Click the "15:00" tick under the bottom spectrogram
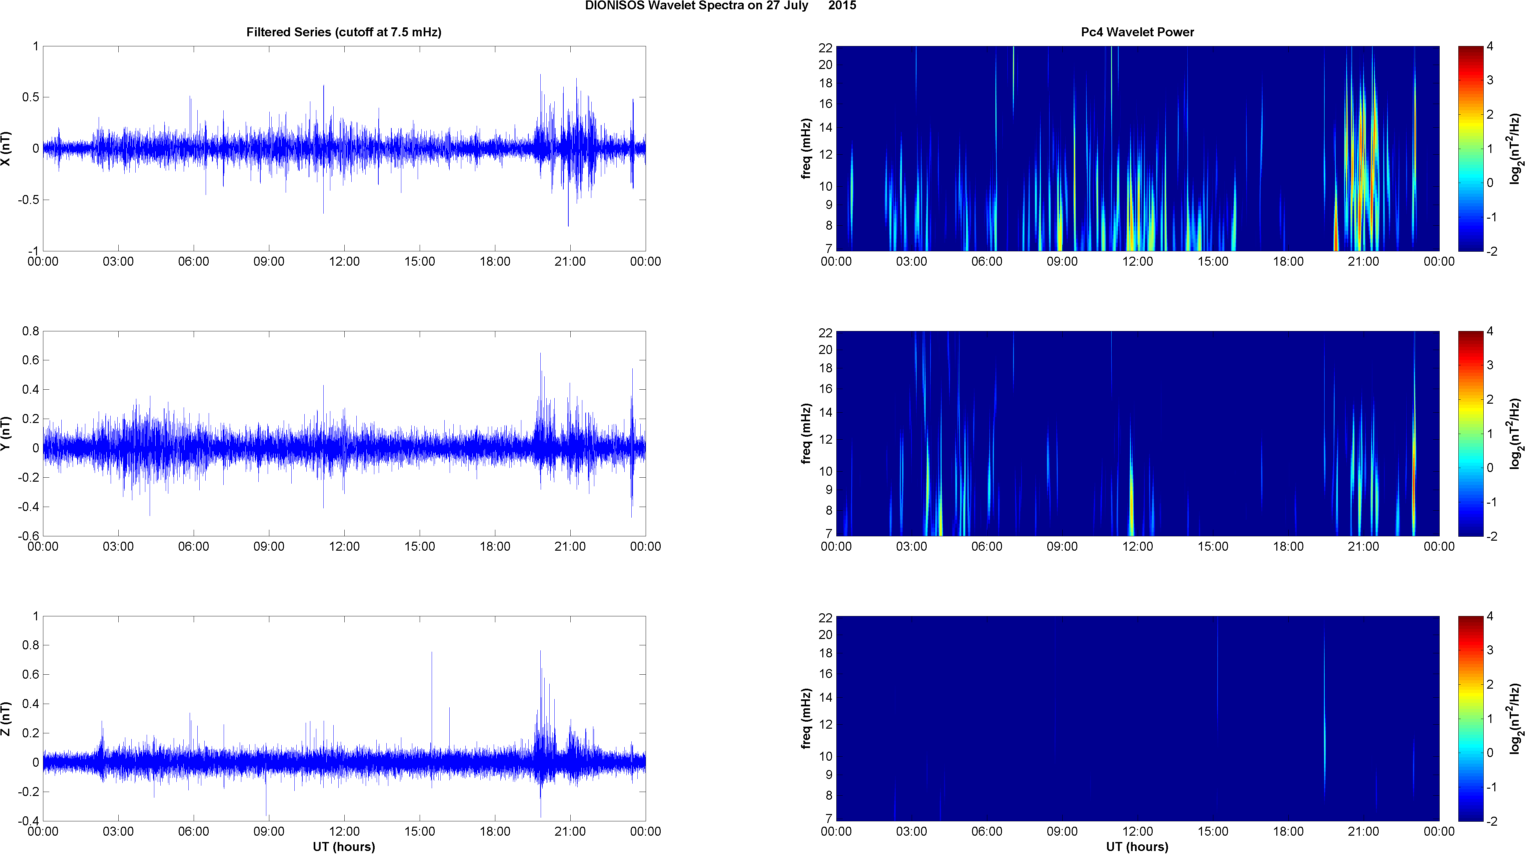The width and height of the screenshot is (1525, 854). pyautogui.click(x=1213, y=831)
